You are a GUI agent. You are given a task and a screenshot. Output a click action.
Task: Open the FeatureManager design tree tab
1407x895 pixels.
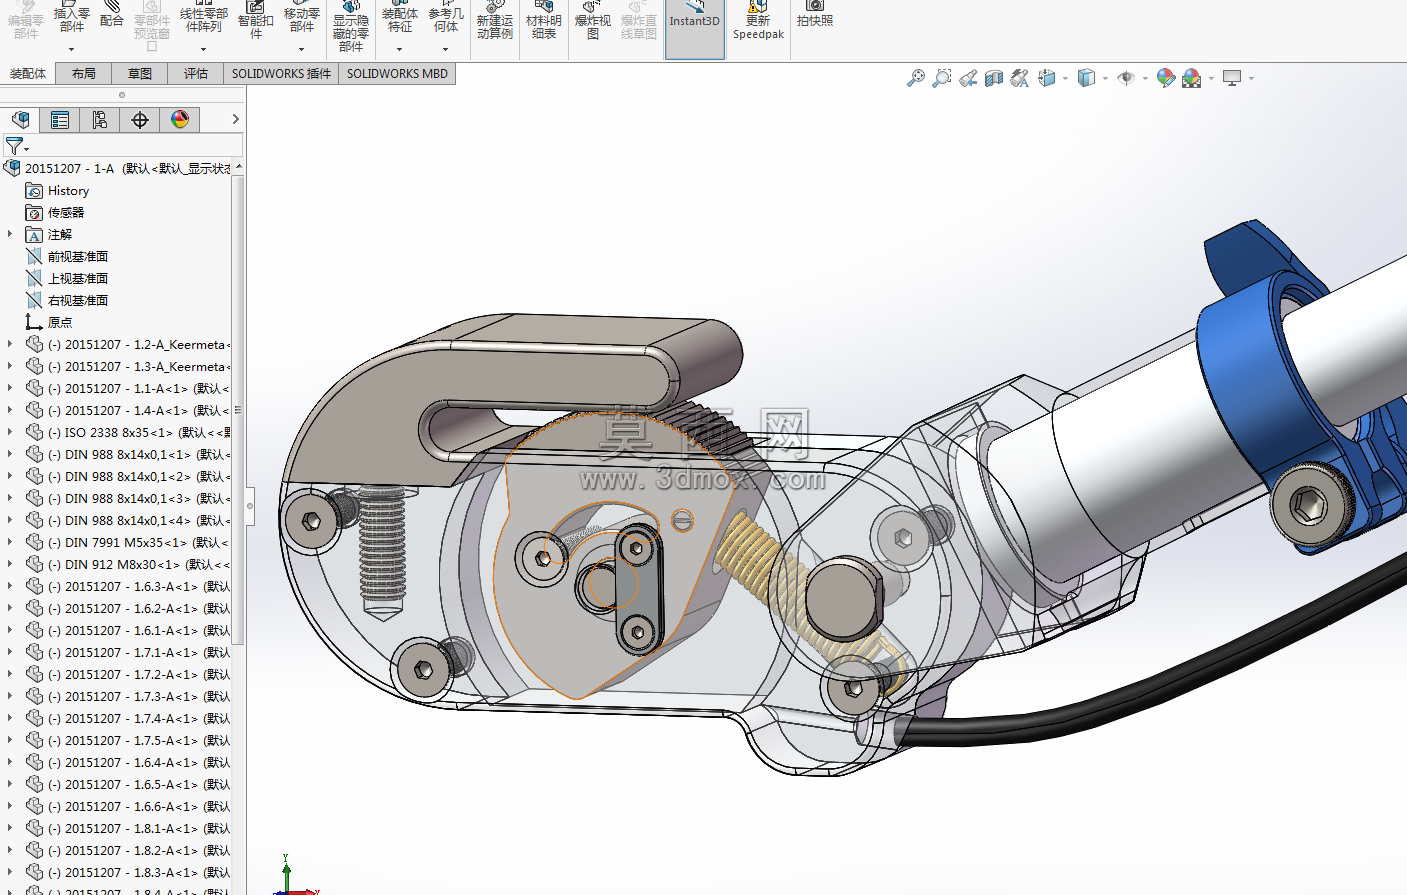20,120
